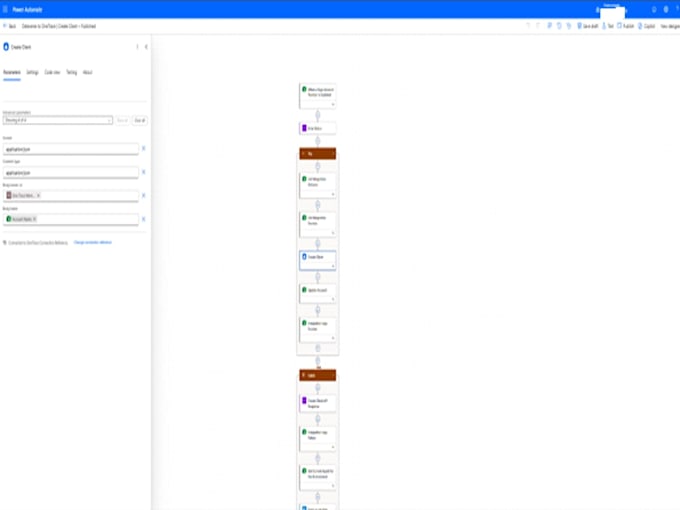Insert a step between Try and Catch scopes
This screenshot has width=680, height=510.
[x=317, y=361]
